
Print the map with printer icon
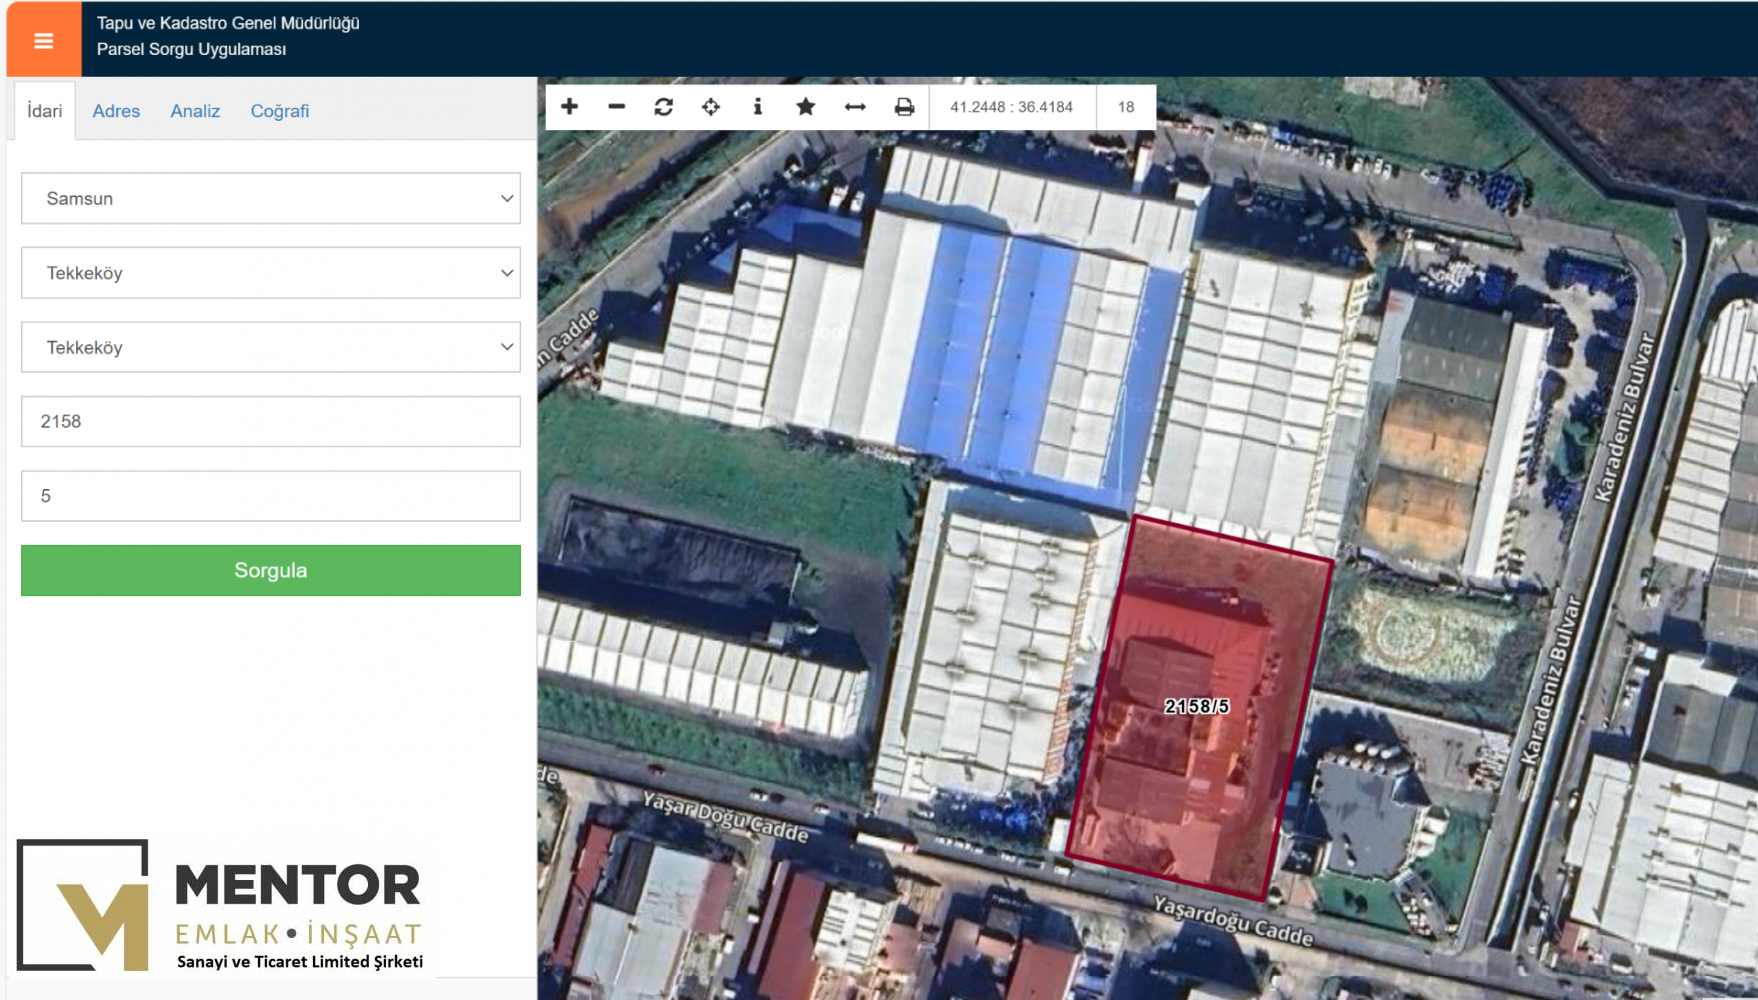coord(904,106)
